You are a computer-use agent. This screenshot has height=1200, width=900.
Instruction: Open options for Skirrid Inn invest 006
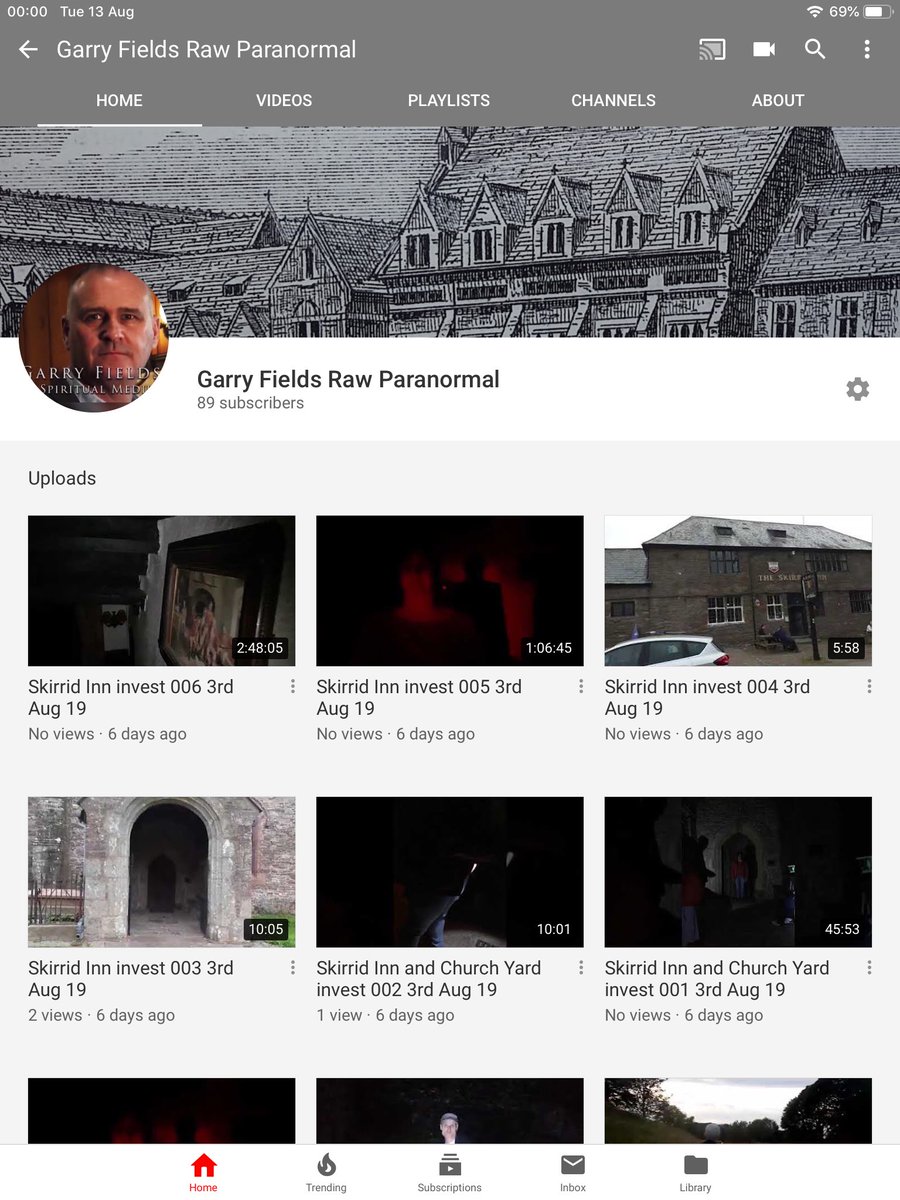pyautogui.click(x=293, y=686)
